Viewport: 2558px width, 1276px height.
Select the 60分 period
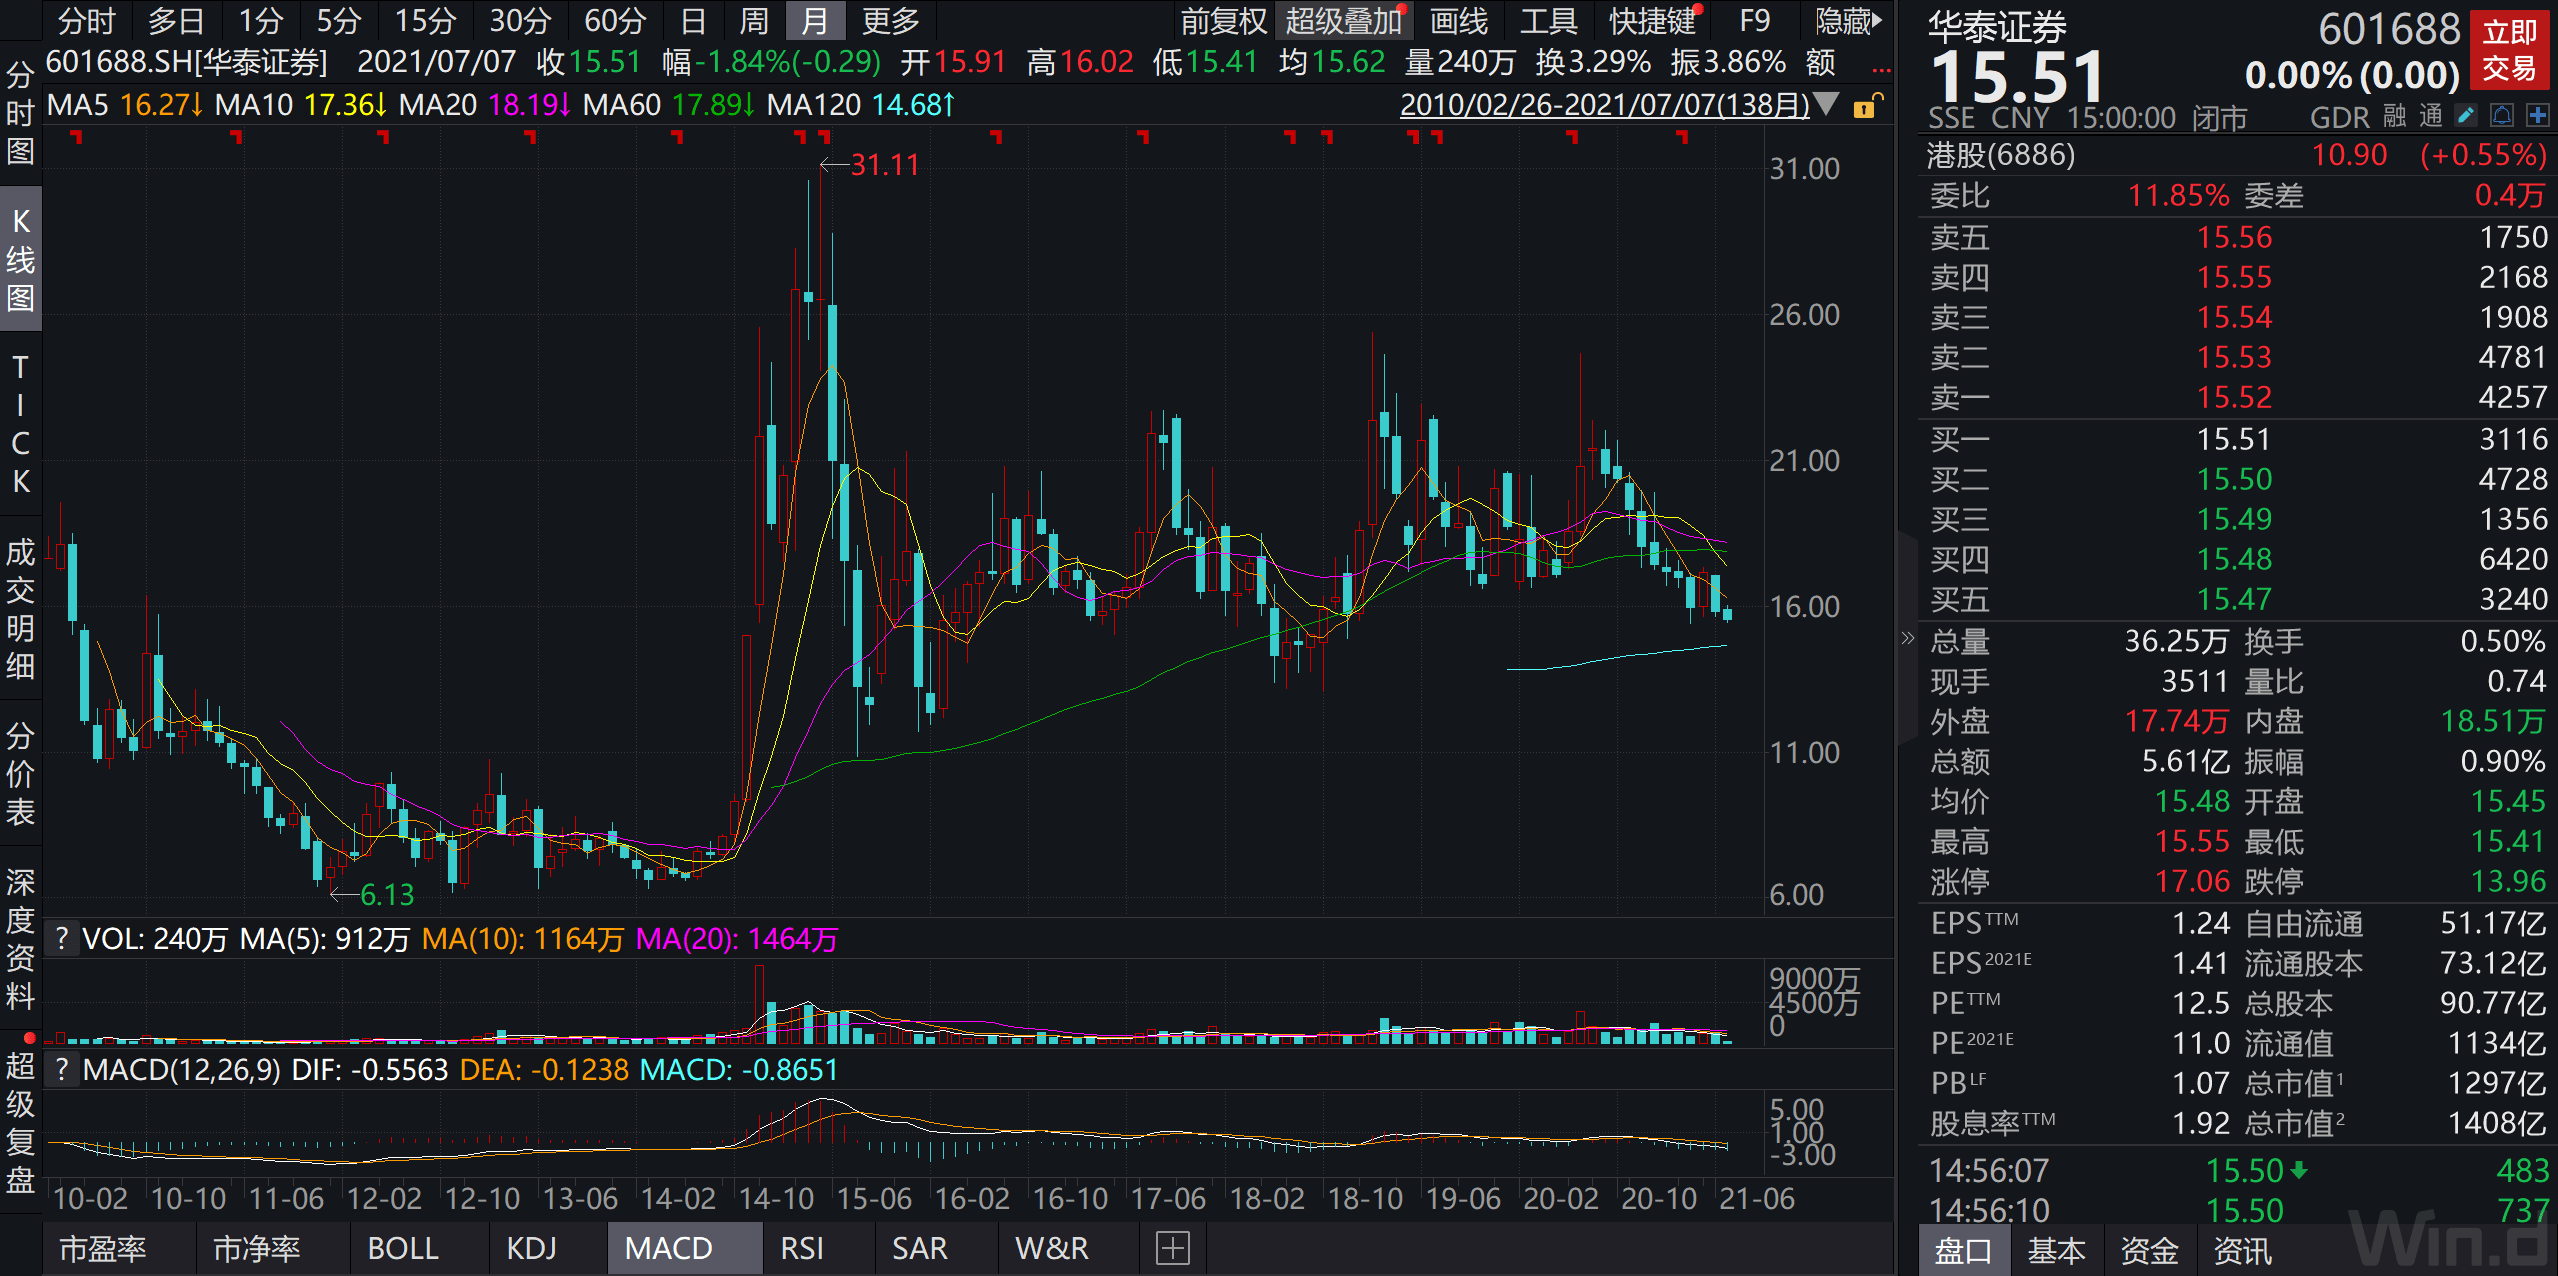pyautogui.click(x=615, y=21)
